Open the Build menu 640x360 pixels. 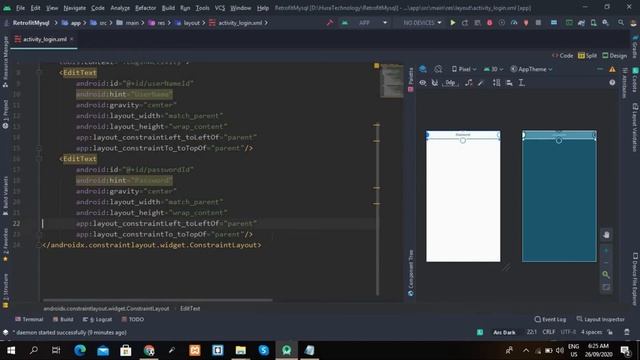(168, 8)
